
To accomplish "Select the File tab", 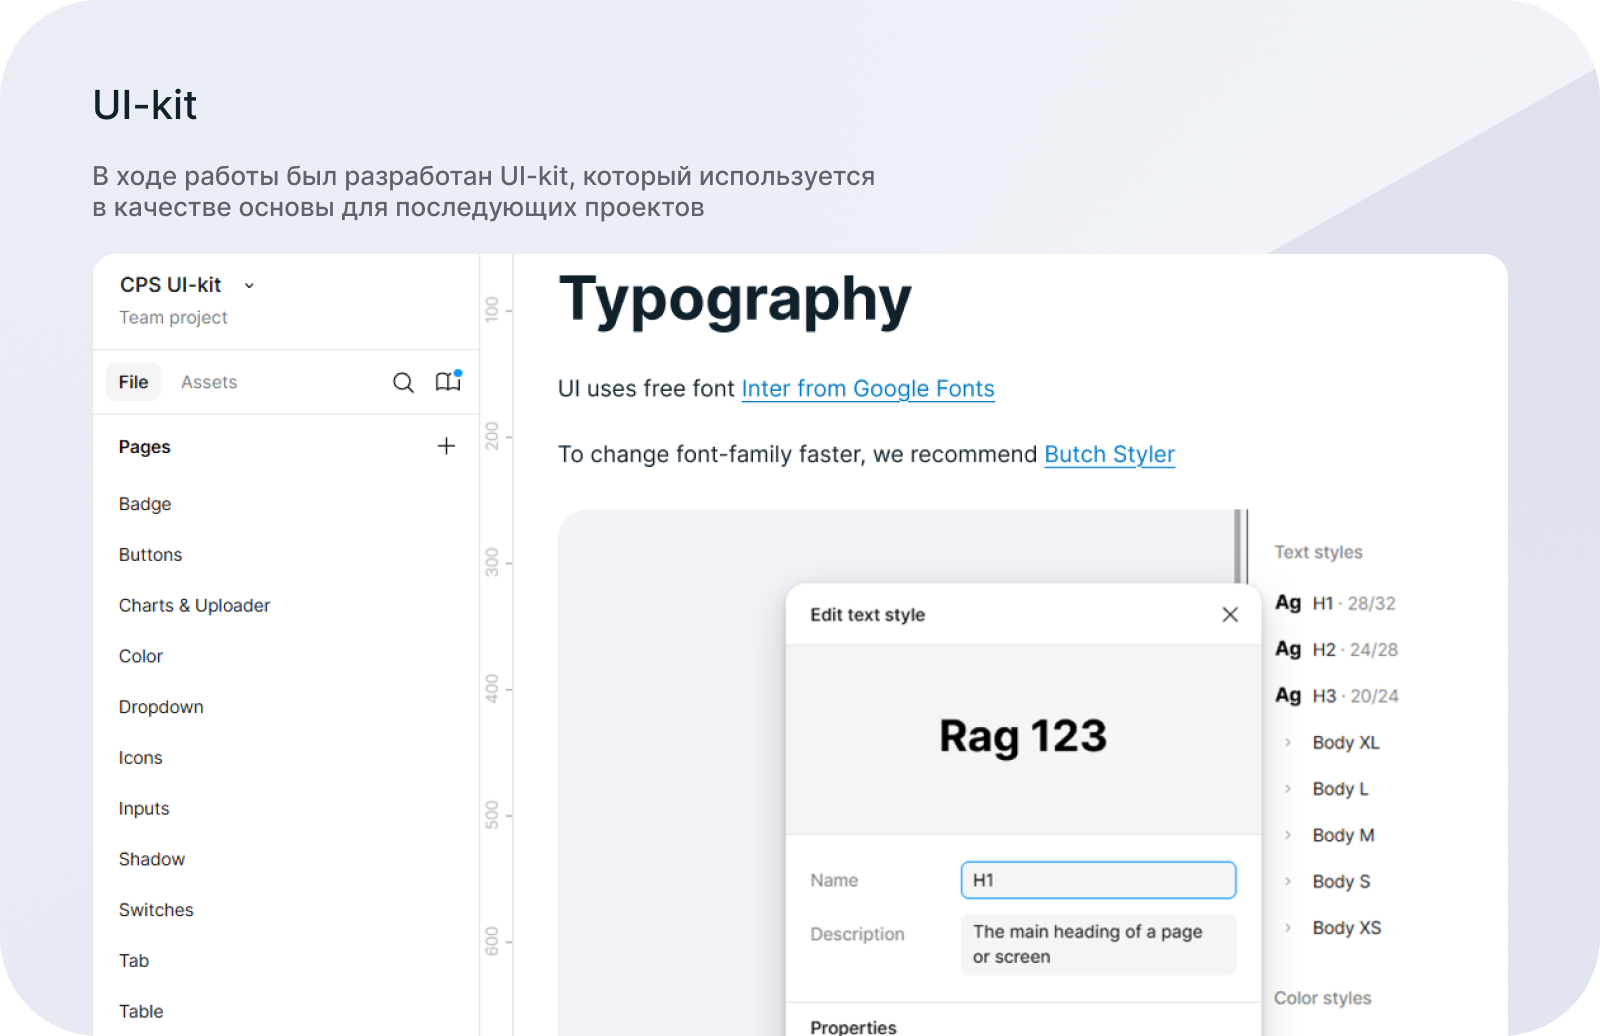I will [133, 382].
